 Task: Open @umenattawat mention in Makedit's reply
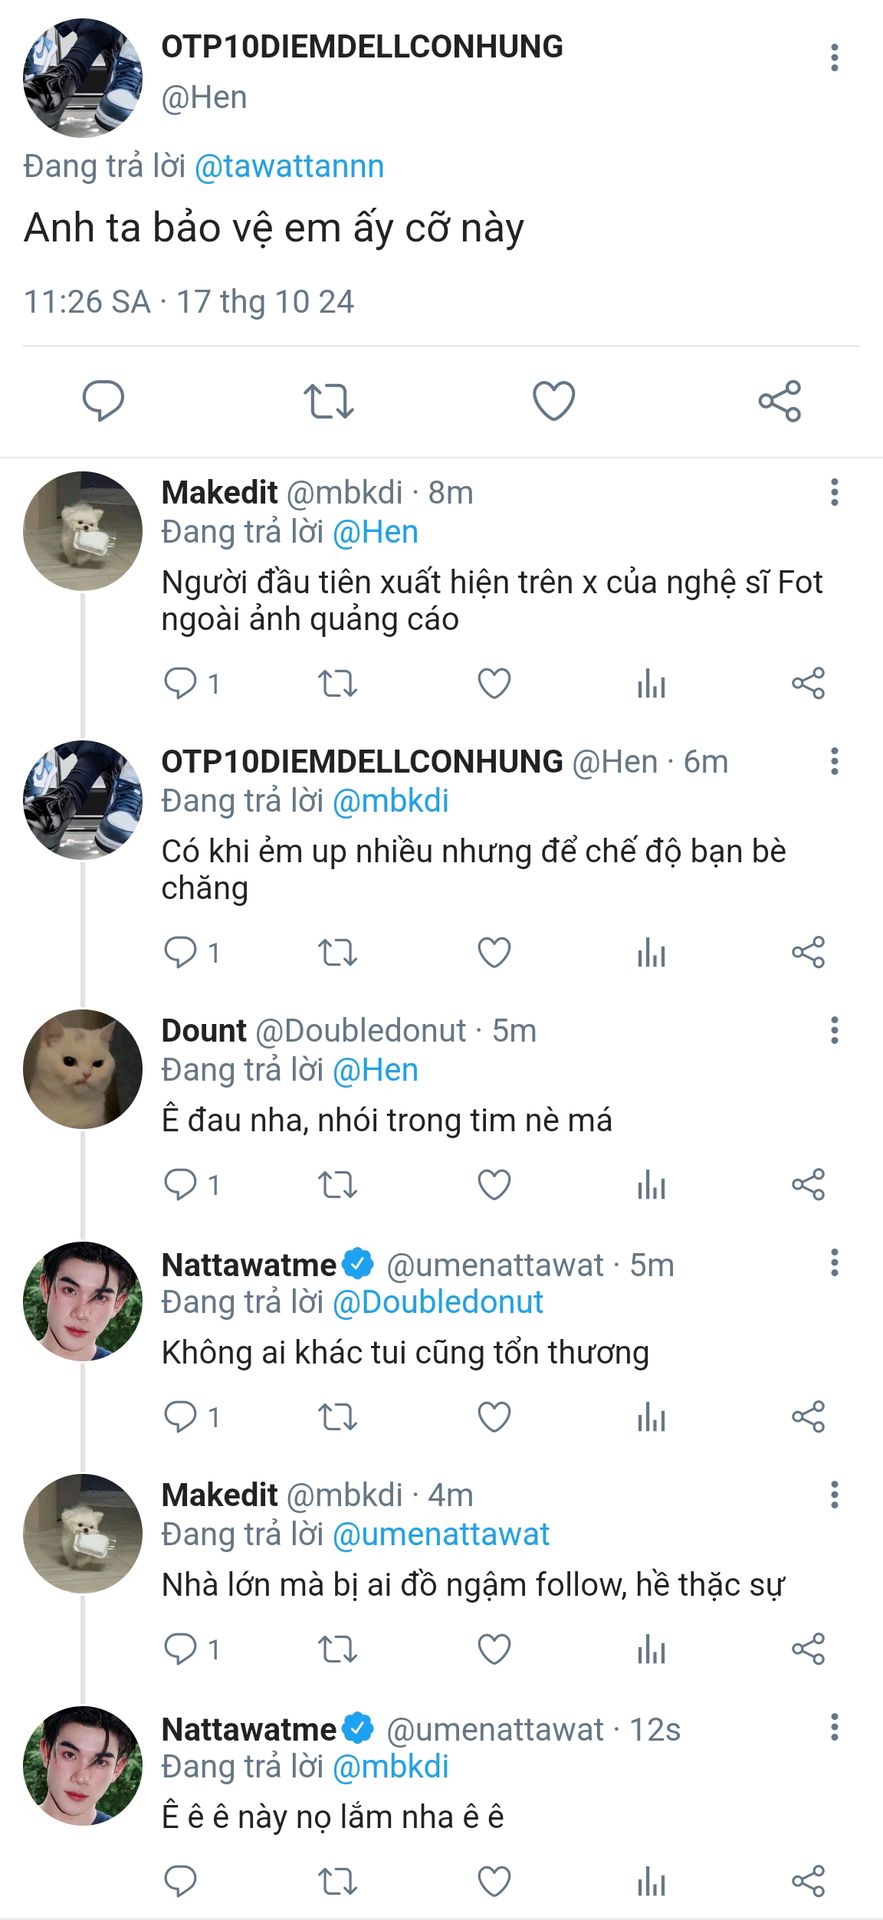click(440, 1534)
